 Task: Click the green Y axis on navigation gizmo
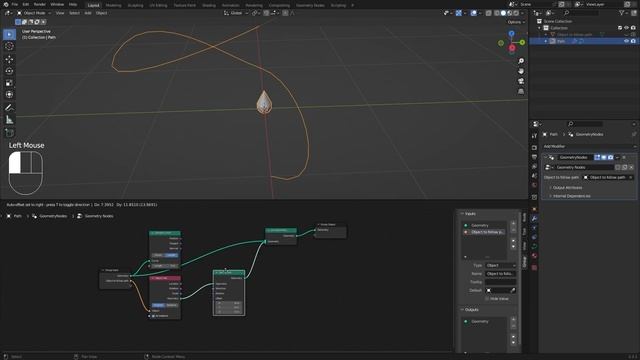click(x=522, y=42)
